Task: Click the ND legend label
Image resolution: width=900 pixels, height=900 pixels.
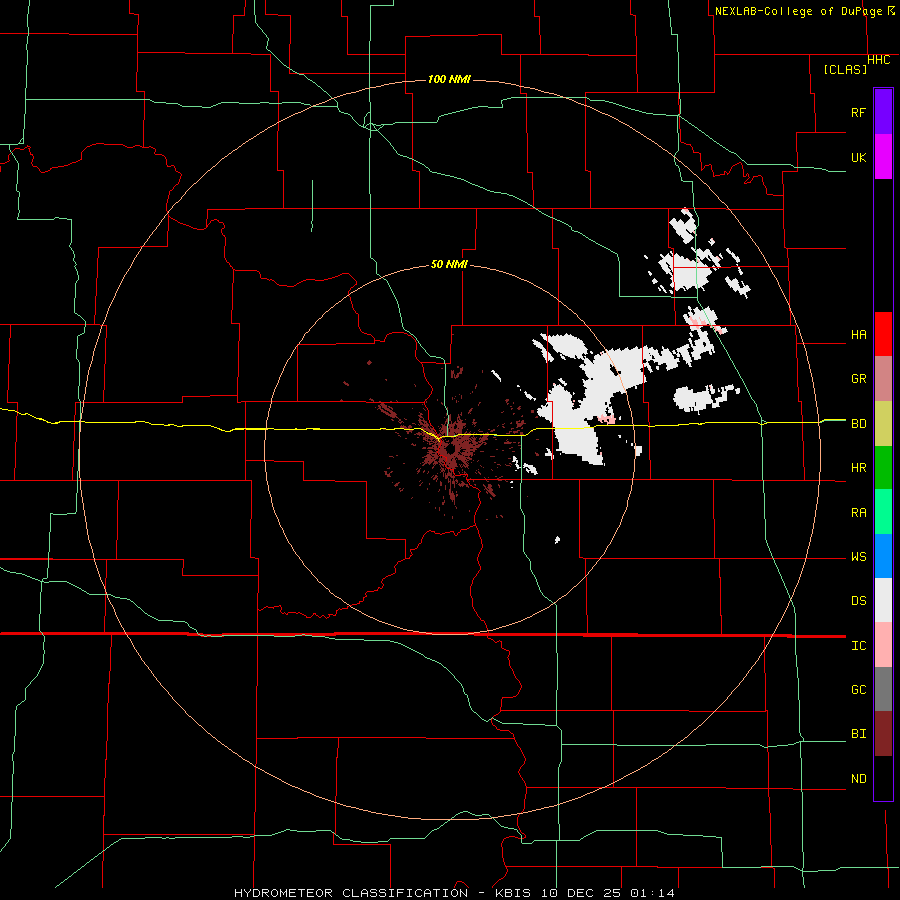Action: pos(858,779)
